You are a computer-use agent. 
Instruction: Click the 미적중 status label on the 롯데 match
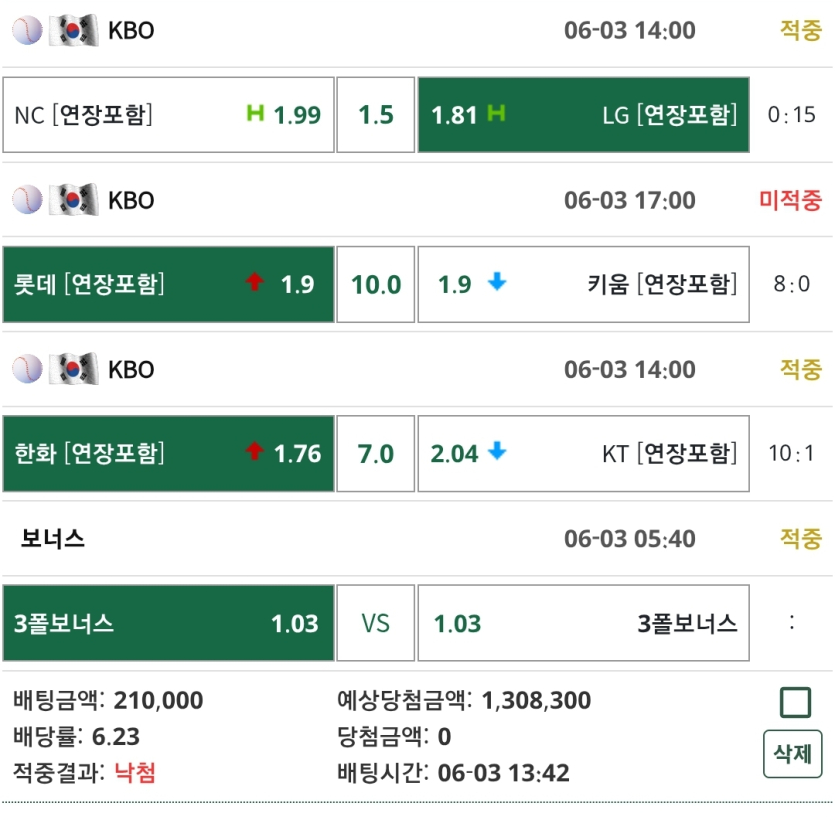click(x=791, y=200)
